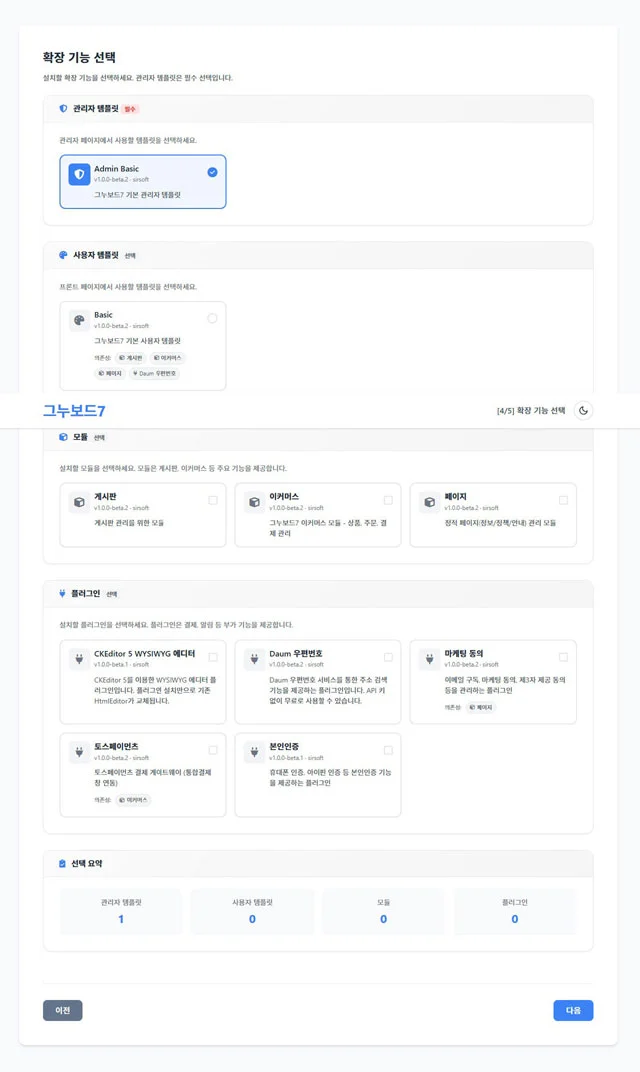Click the 사용자 템플릿 header palette icon
The width and height of the screenshot is (640, 1072).
[64, 255]
